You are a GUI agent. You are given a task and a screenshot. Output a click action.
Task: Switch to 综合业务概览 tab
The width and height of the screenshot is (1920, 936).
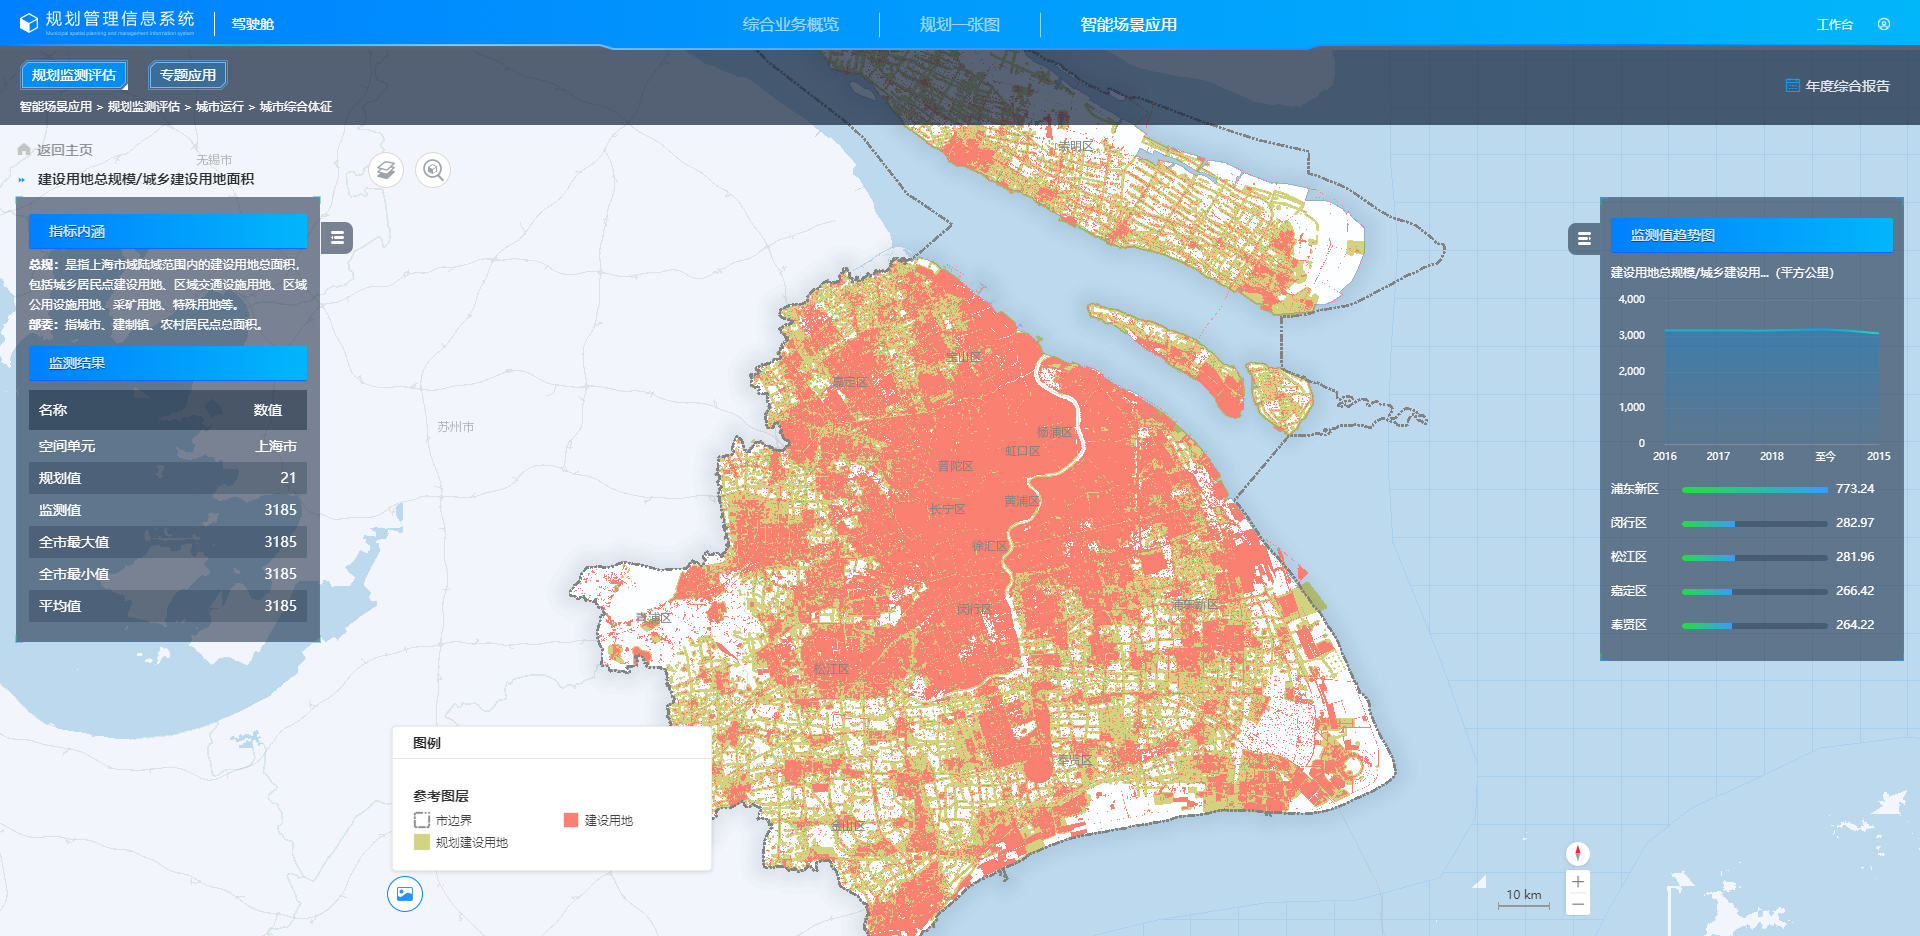click(790, 25)
